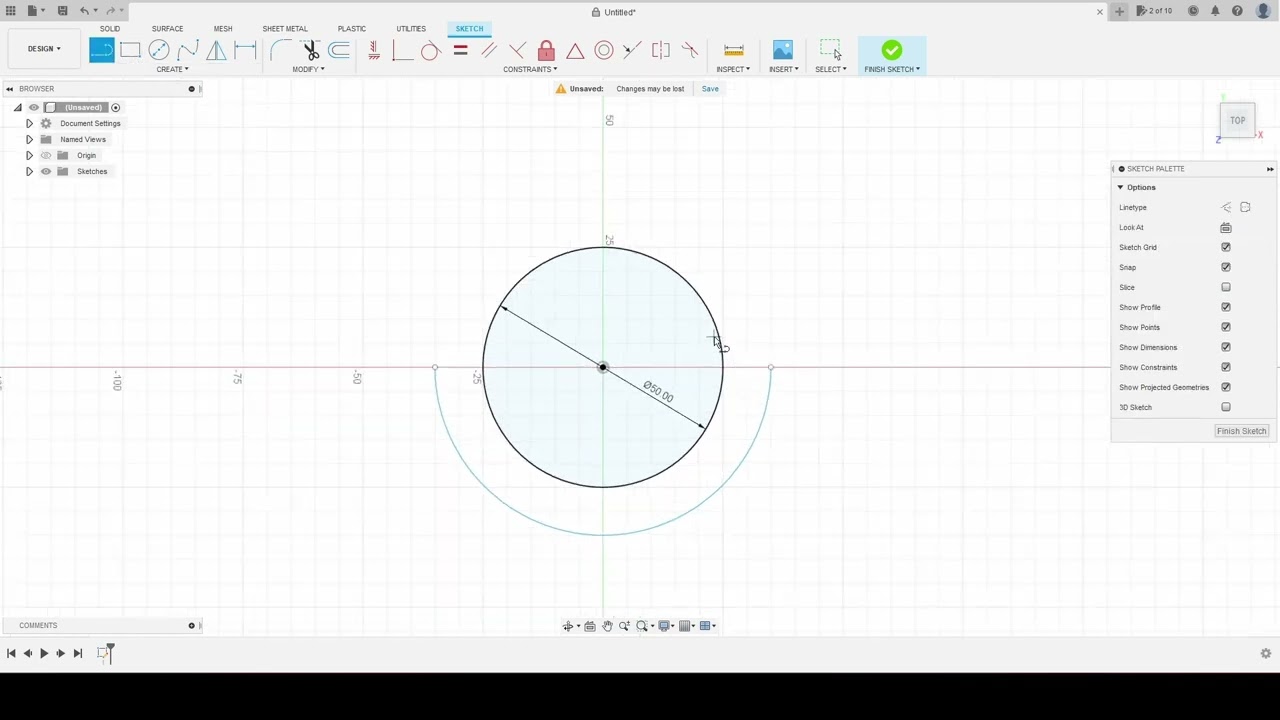Viewport: 1280px width, 720px height.
Task: Click the TOP face of the ViewCube
Action: (x=1237, y=121)
